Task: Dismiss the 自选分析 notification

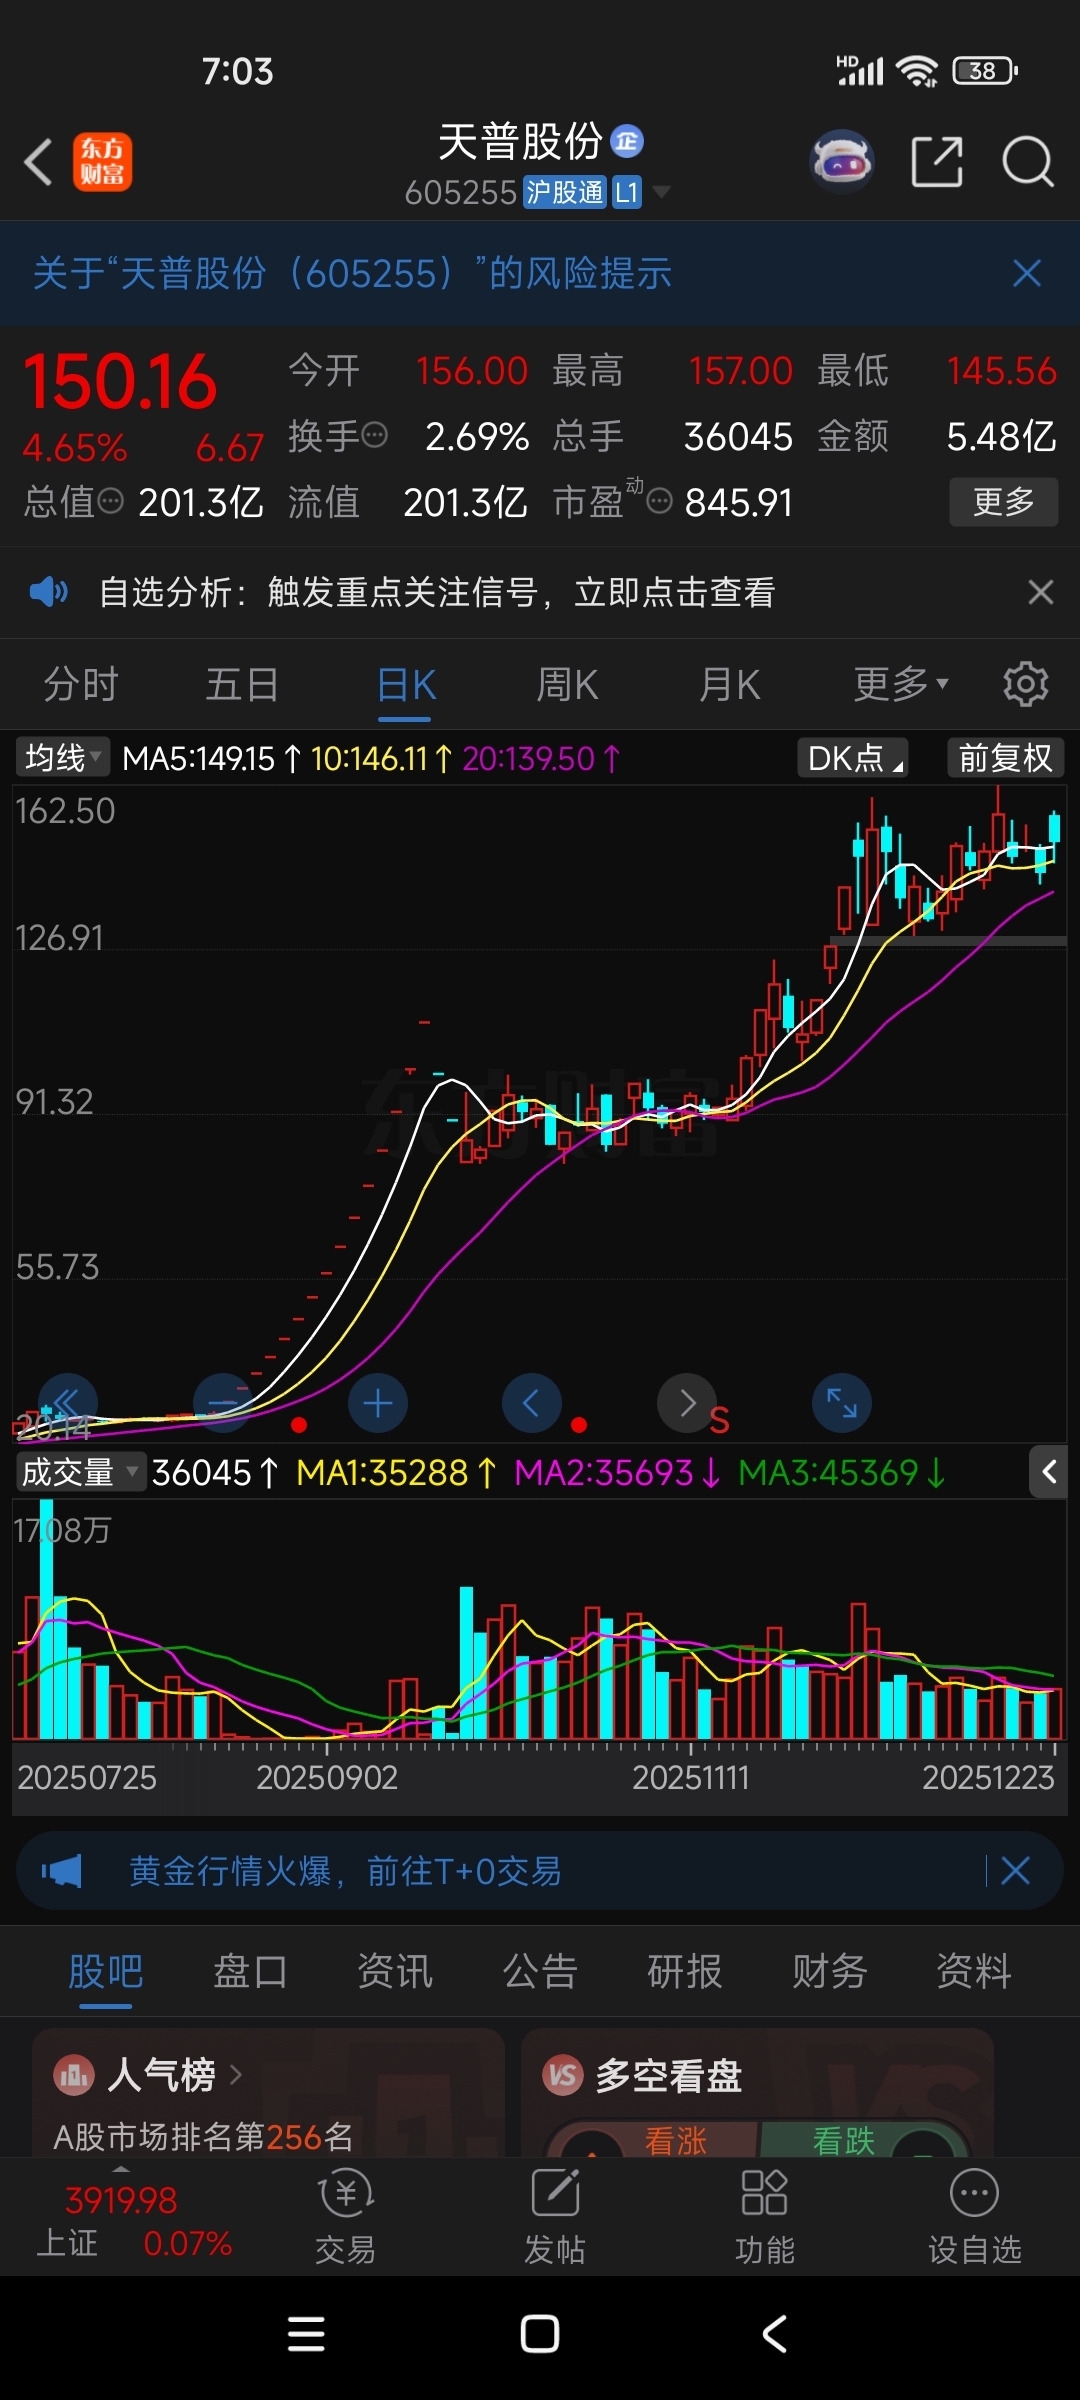Action: click(1041, 592)
